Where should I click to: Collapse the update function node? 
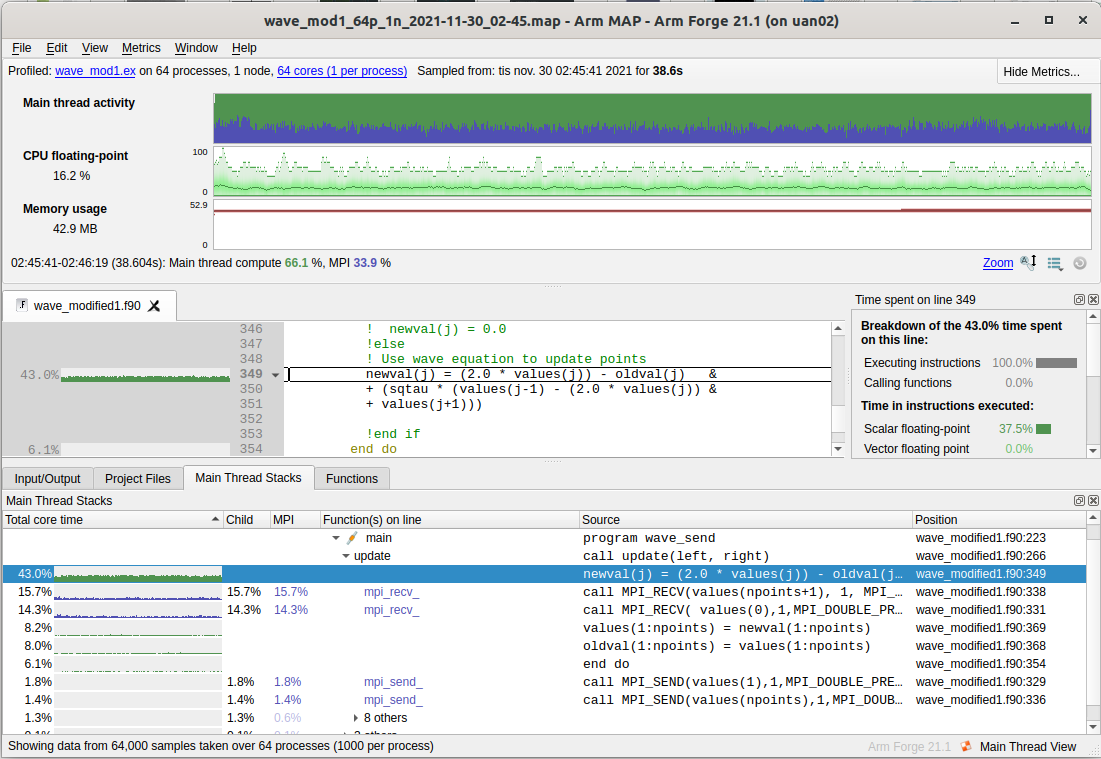(345, 556)
